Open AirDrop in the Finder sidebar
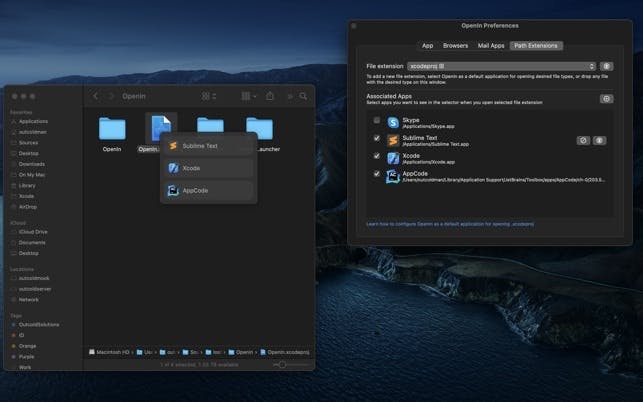This screenshot has height=402, width=643. (x=28, y=207)
